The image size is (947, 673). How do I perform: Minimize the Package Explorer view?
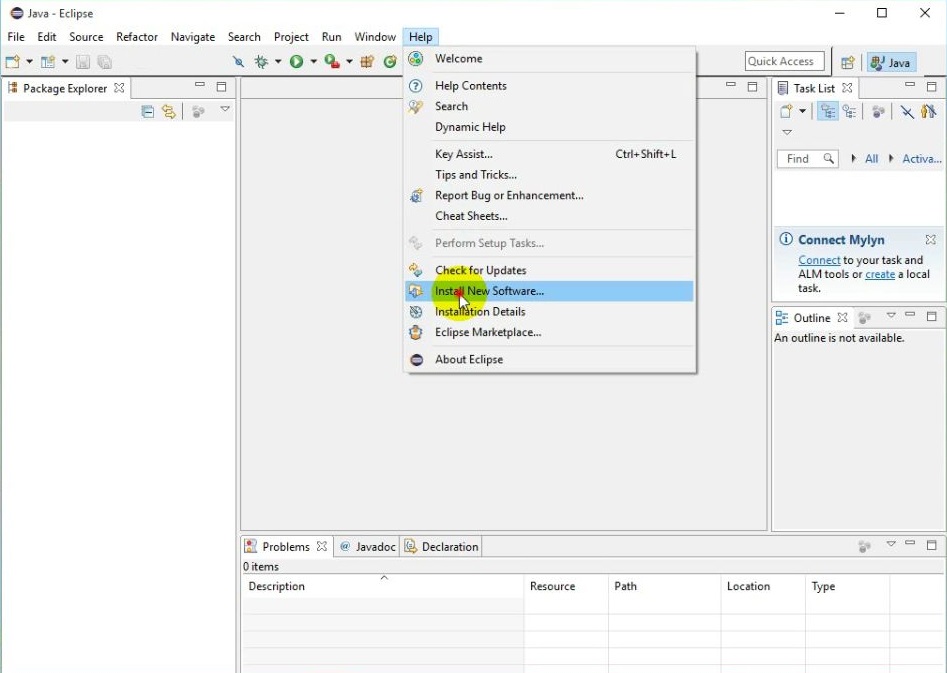tap(200, 85)
